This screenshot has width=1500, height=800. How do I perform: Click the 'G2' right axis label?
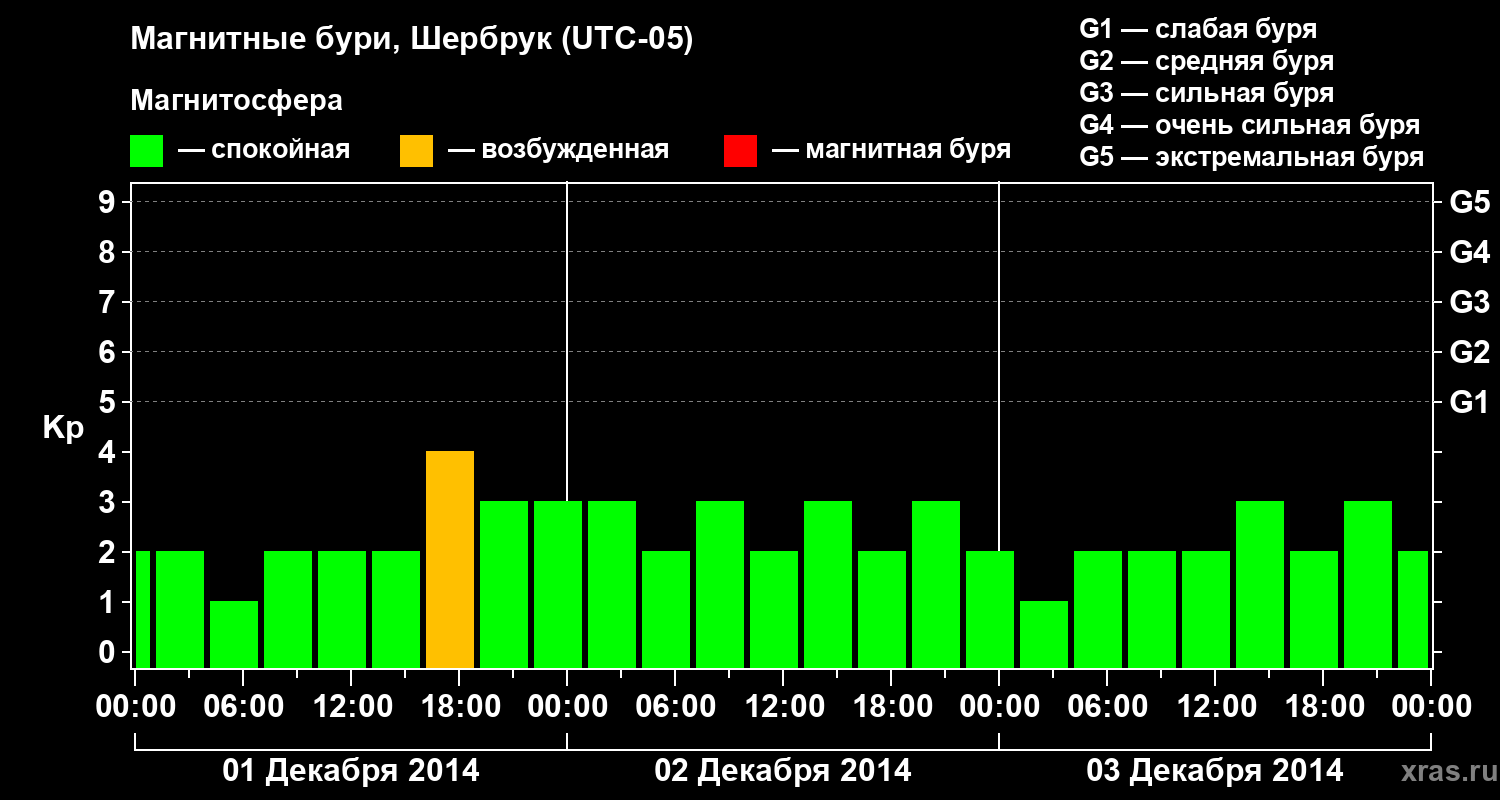(x=1469, y=352)
